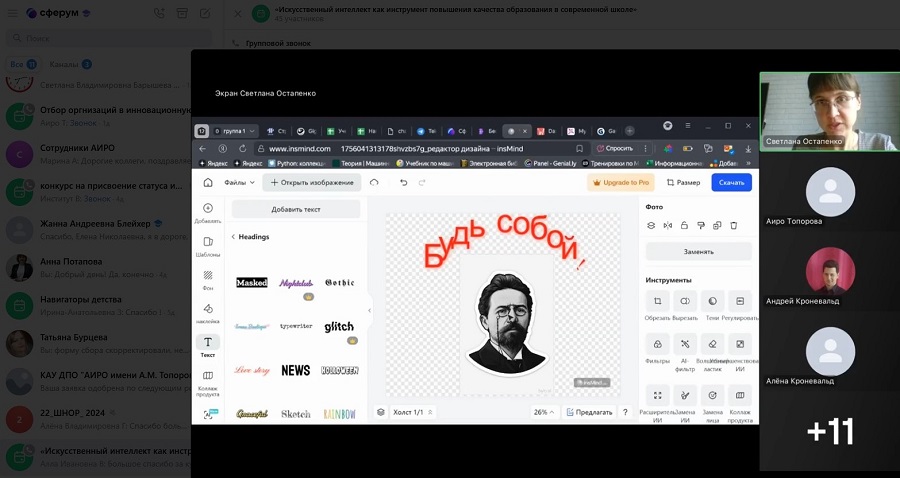Screen dimensions: 900x478
Task: Open the help question mark icon
Action: point(625,412)
